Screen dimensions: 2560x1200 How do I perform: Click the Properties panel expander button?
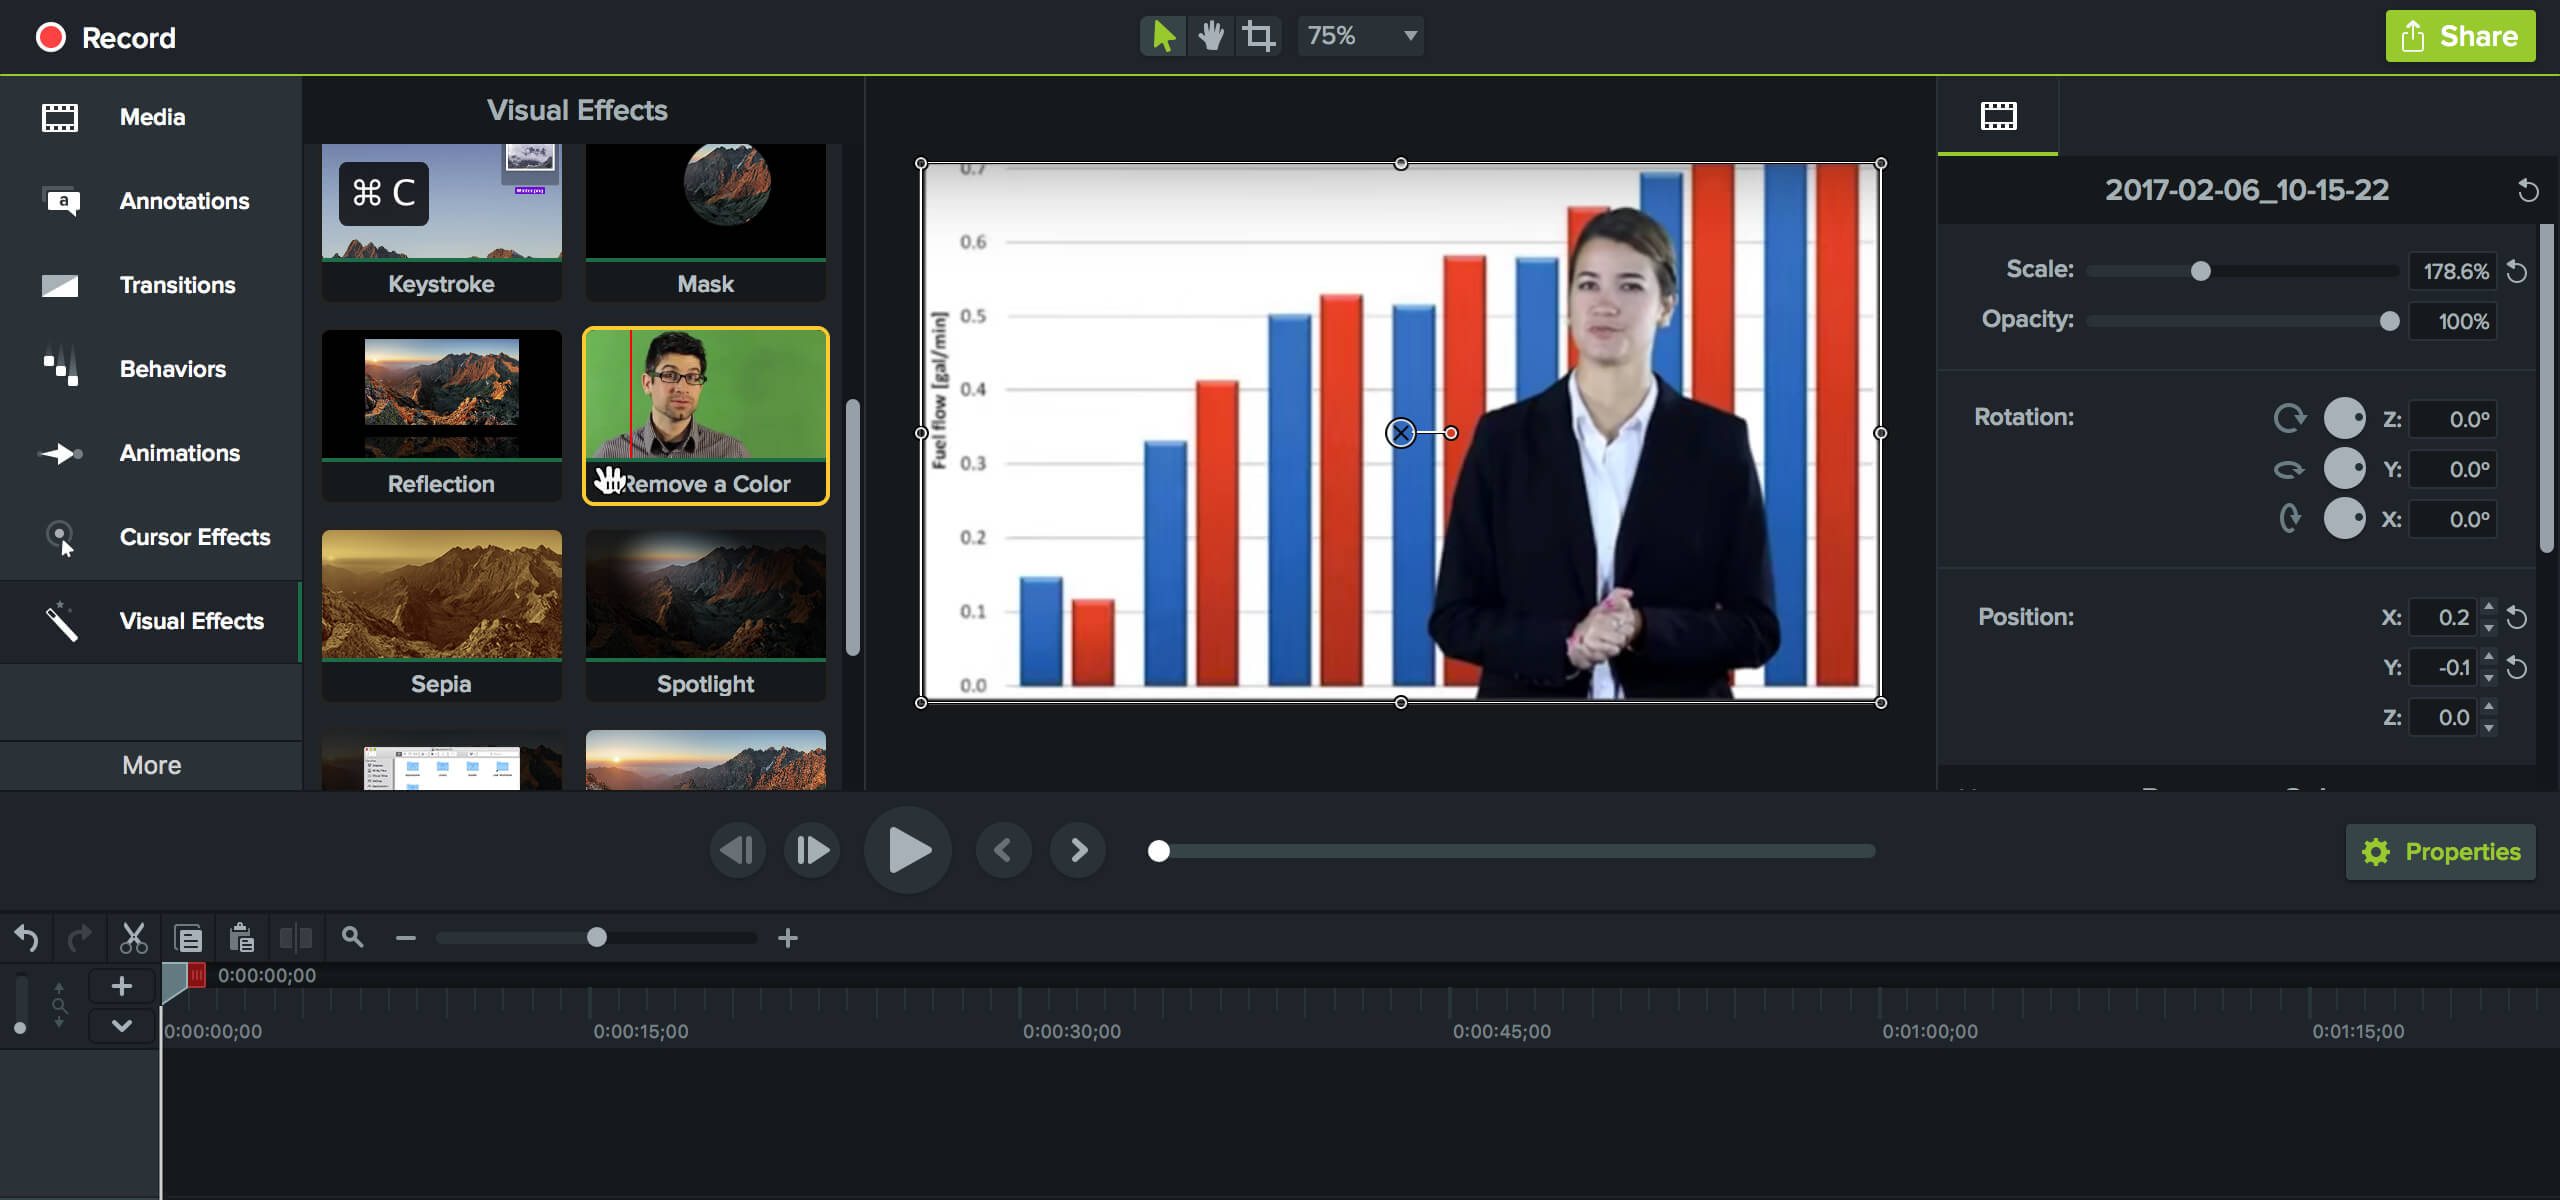coord(2444,851)
